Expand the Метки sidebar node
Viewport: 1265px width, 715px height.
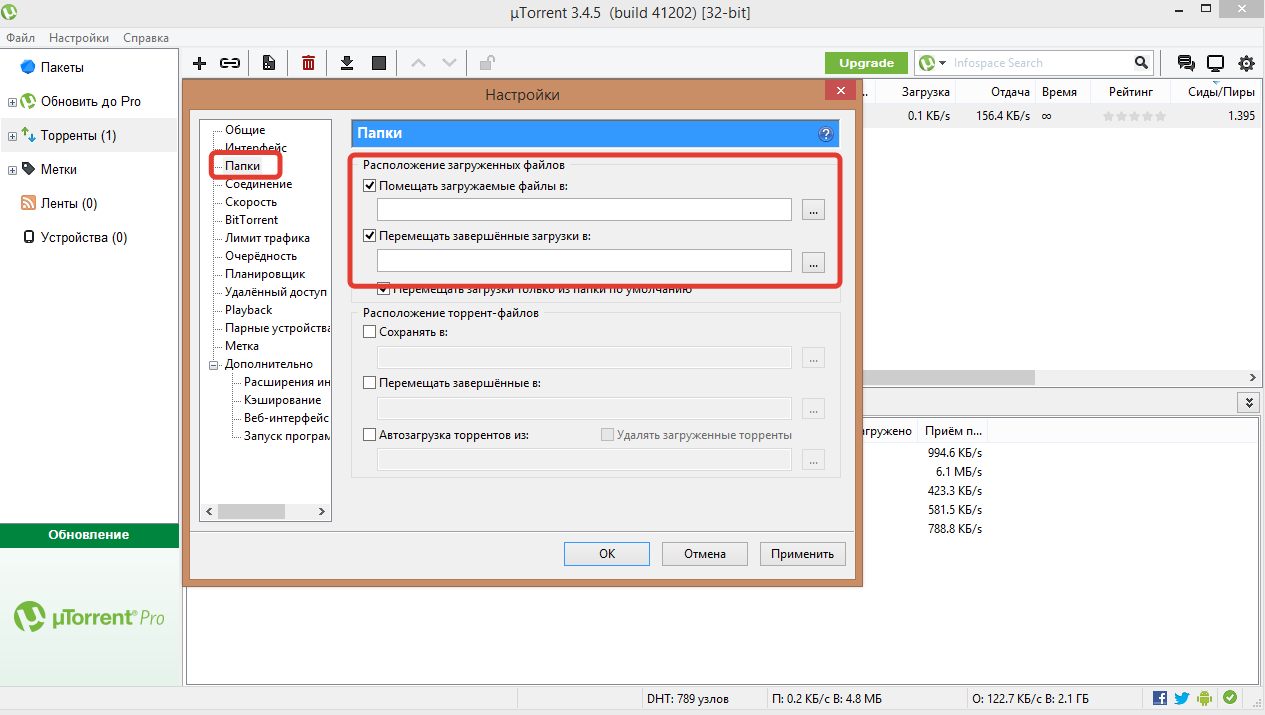[x=12, y=170]
